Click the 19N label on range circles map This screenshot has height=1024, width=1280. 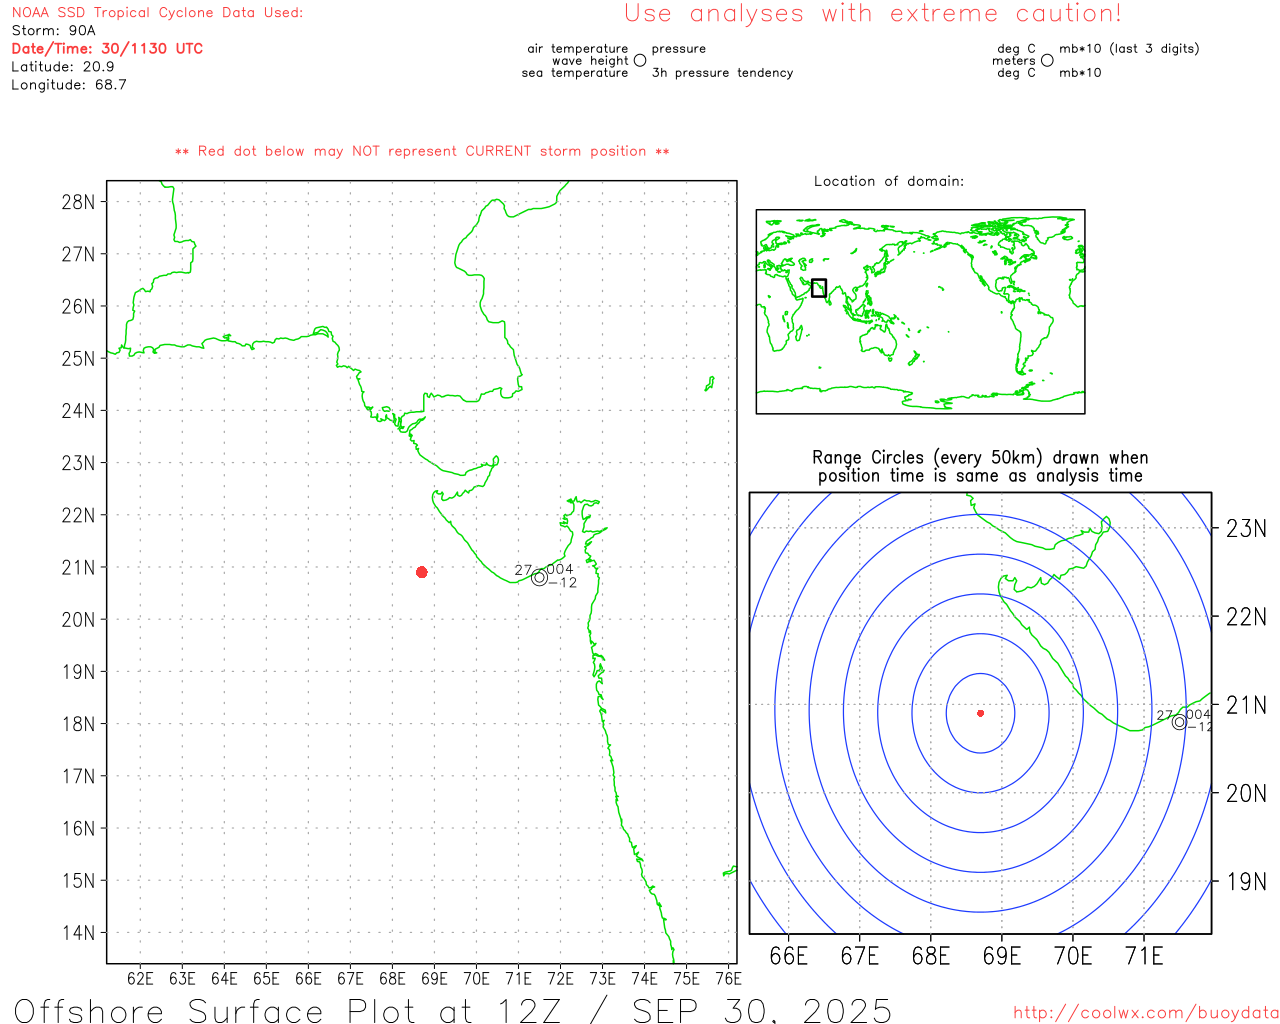coord(1246,882)
